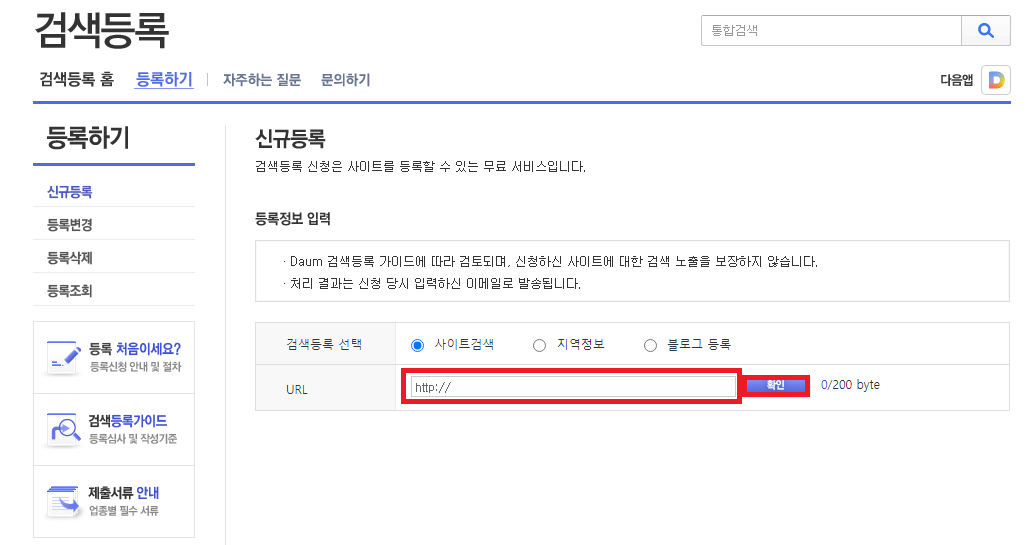
Task: Click the magnifier icon for 검색등록가이드
Action: point(63,430)
